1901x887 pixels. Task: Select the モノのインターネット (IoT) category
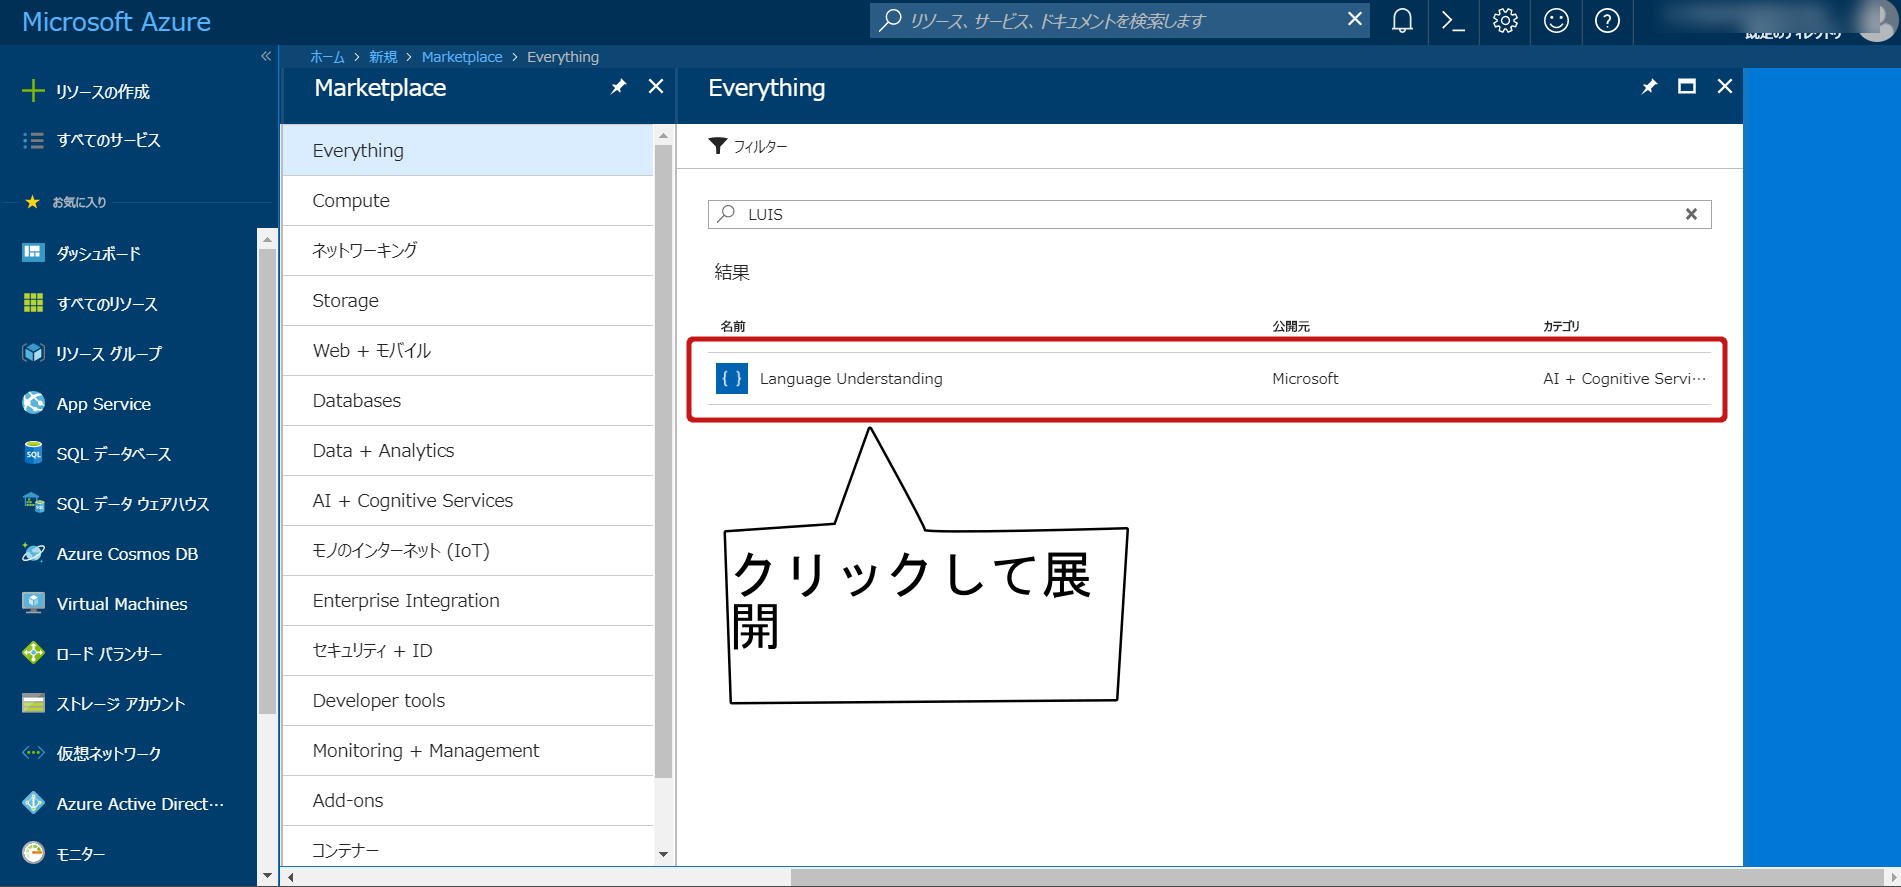pyautogui.click(x=468, y=550)
